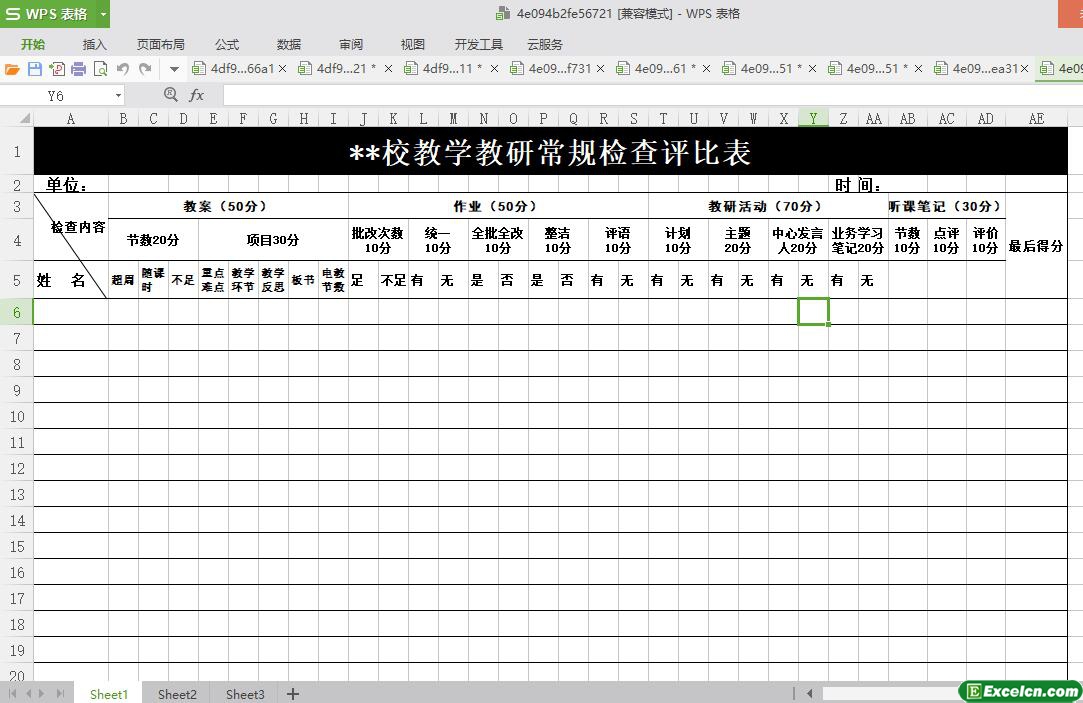Switch to the Sheet2 tab
This screenshot has width=1083, height=703.
[177, 694]
